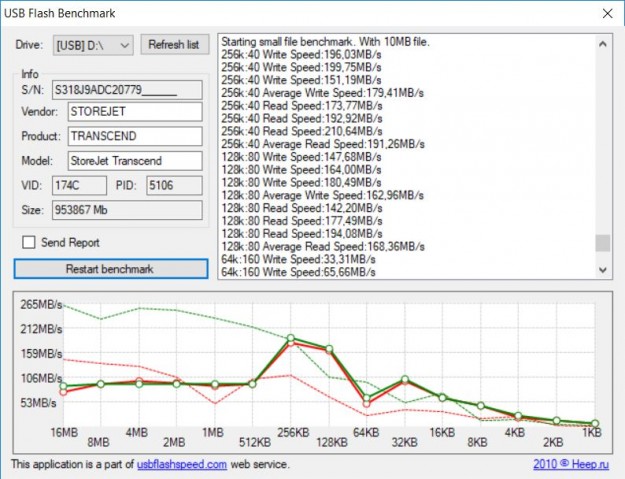Click the Model field StoreJet Transcend
Viewport: 625px width, 479px height.
coord(134,161)
